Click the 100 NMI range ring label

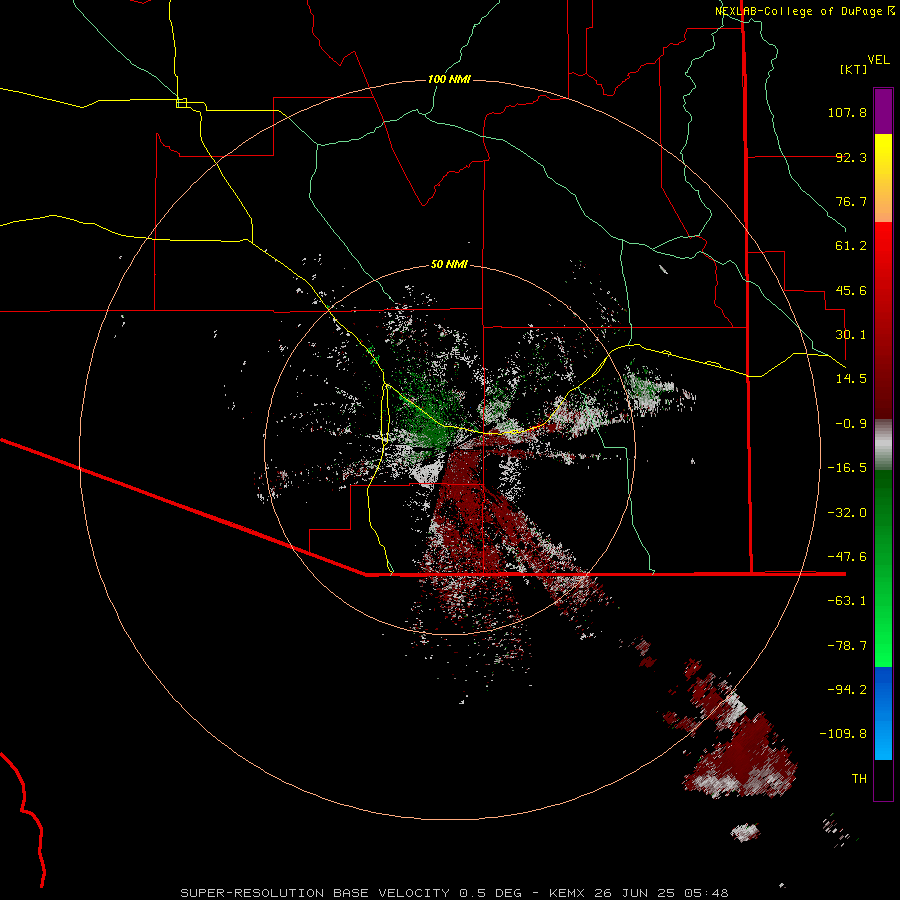pos(449,79)
